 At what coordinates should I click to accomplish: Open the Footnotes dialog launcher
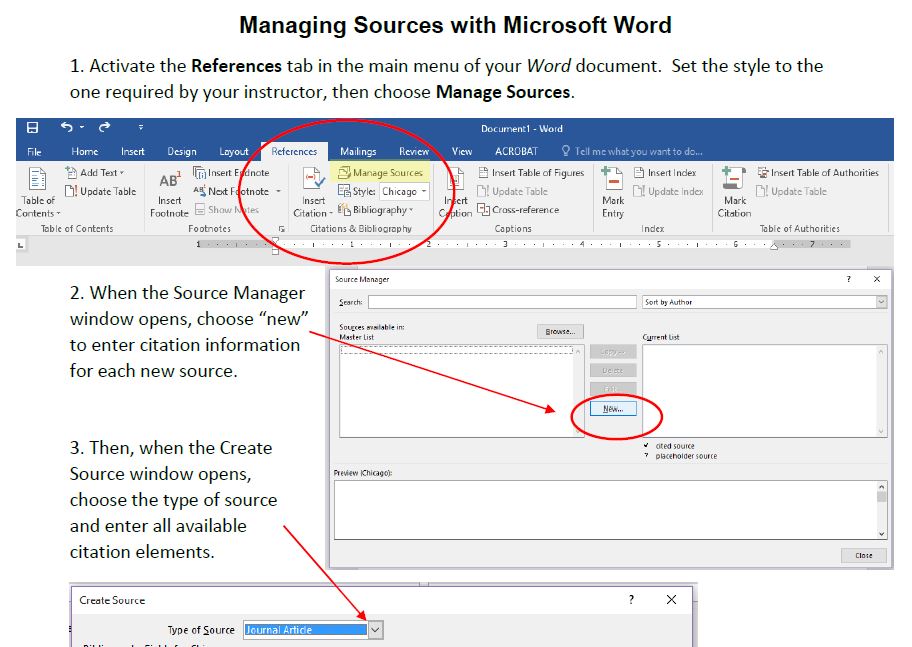pyautogui.click(x=282, y=229)
